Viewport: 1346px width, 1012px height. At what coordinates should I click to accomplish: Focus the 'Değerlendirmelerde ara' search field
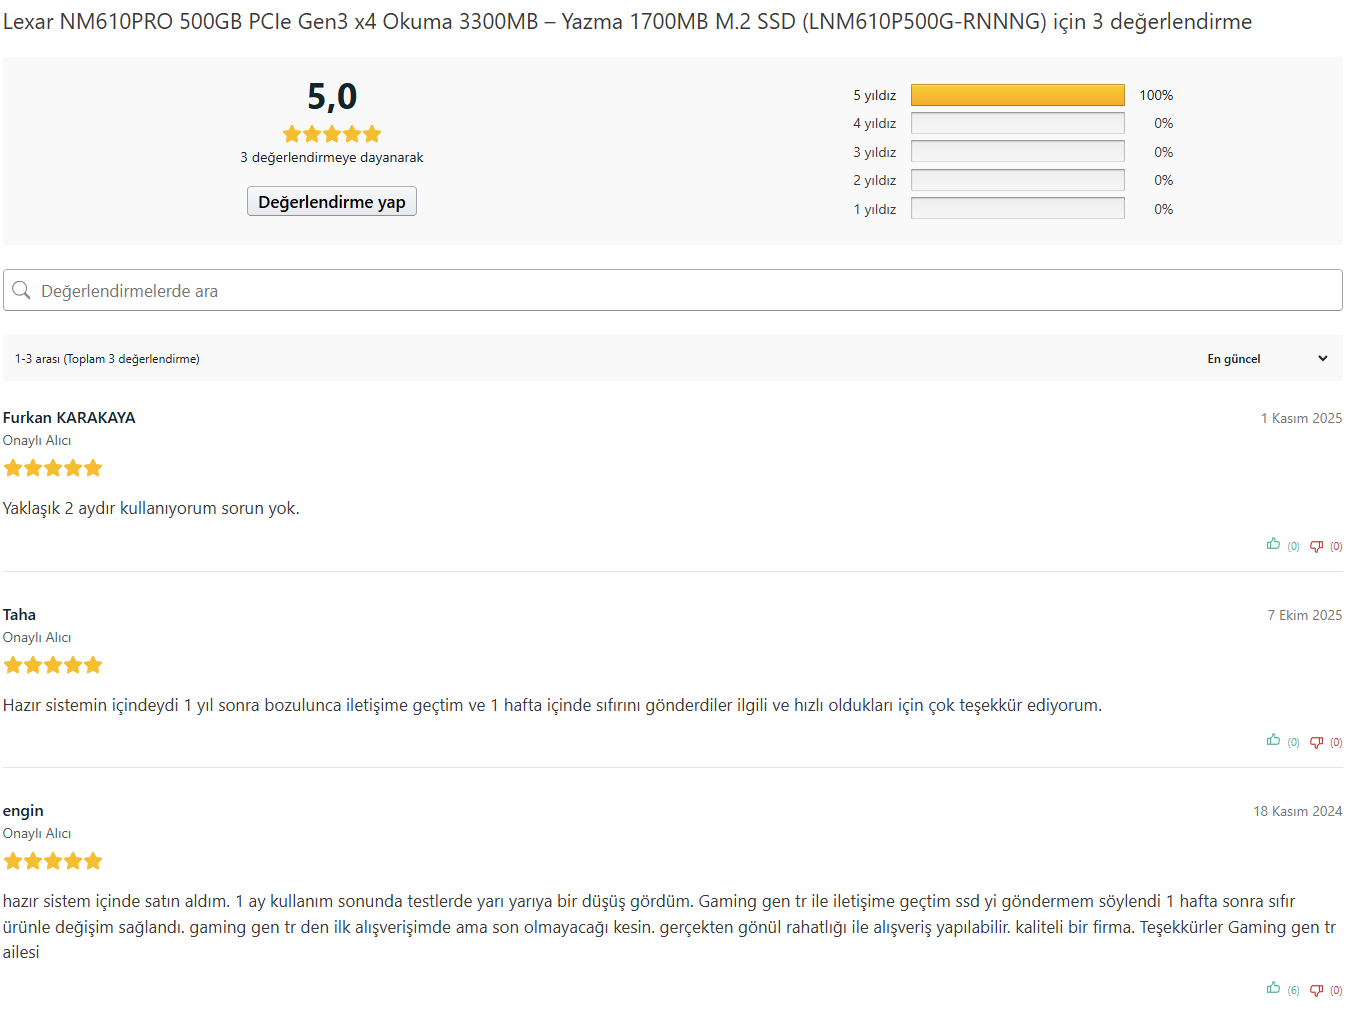pyautogui.click(x=673, y=290)
